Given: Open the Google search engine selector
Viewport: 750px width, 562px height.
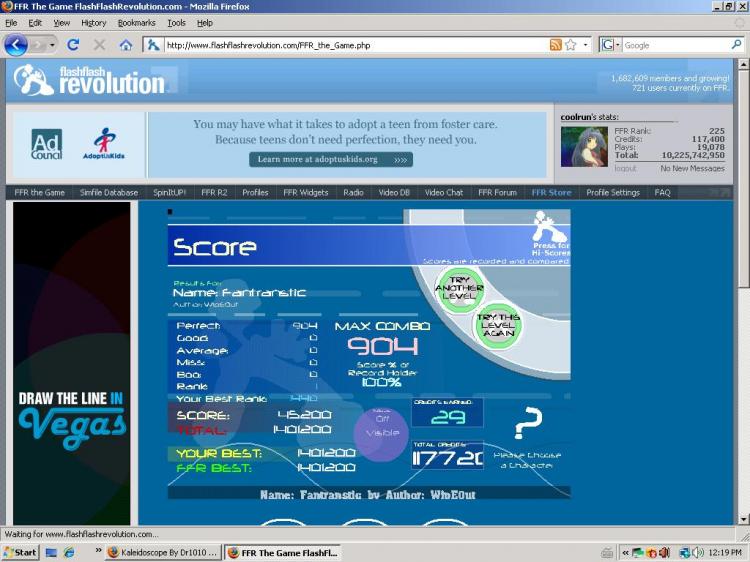Looking at the screenshot, I should 611,45.
